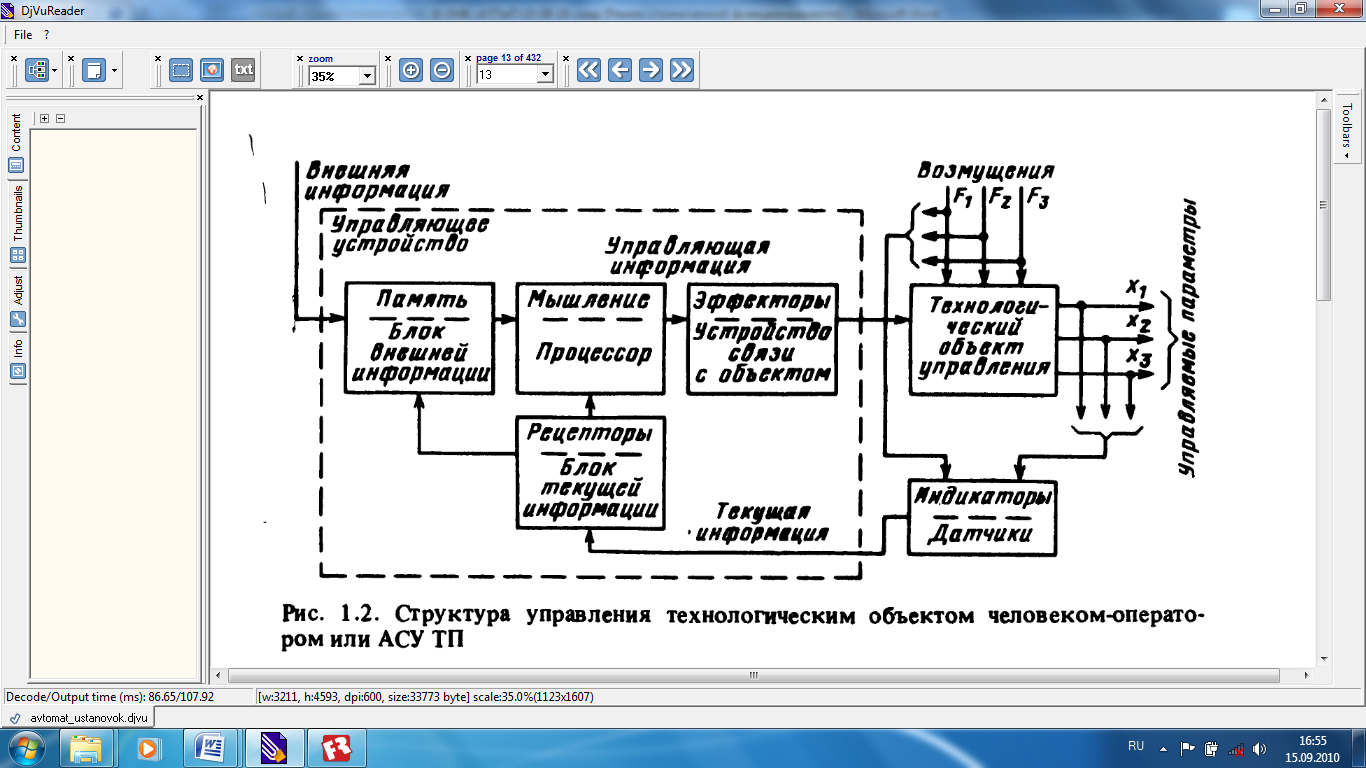The image size is (1366, 768).
Task: Select the rectangular selection tool
Action: pyautogui.click(x=181, y=70)
